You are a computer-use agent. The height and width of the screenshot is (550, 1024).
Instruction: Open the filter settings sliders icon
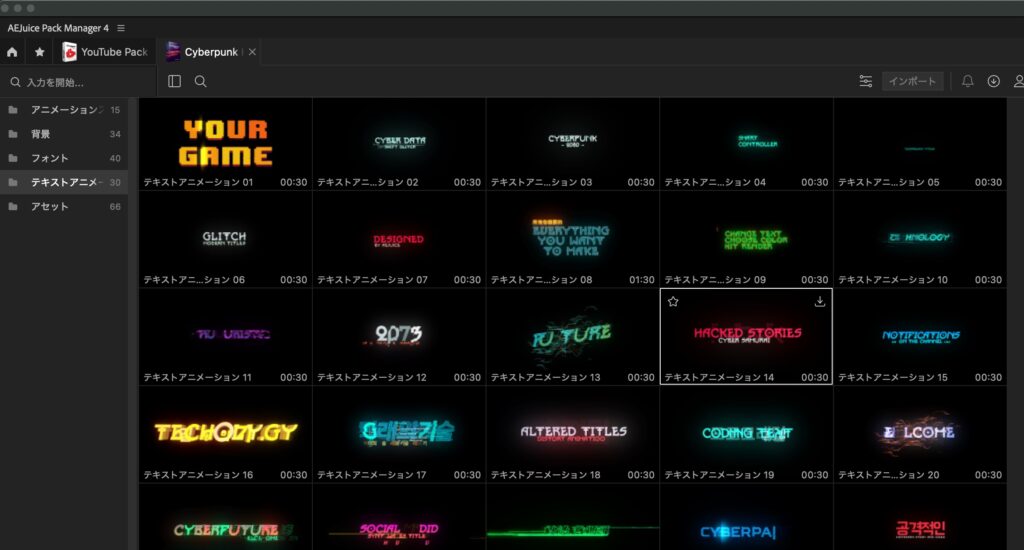pos(865,81)
